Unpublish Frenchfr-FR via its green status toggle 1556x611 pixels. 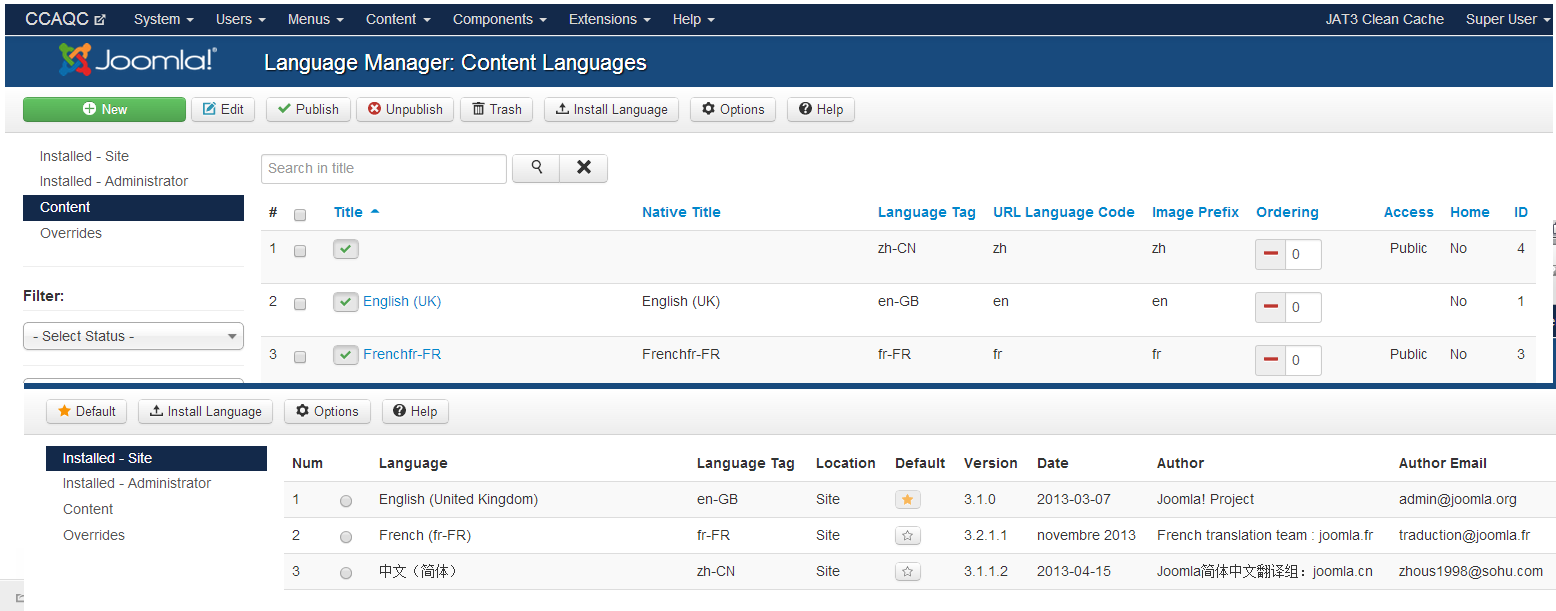[345, 355]
